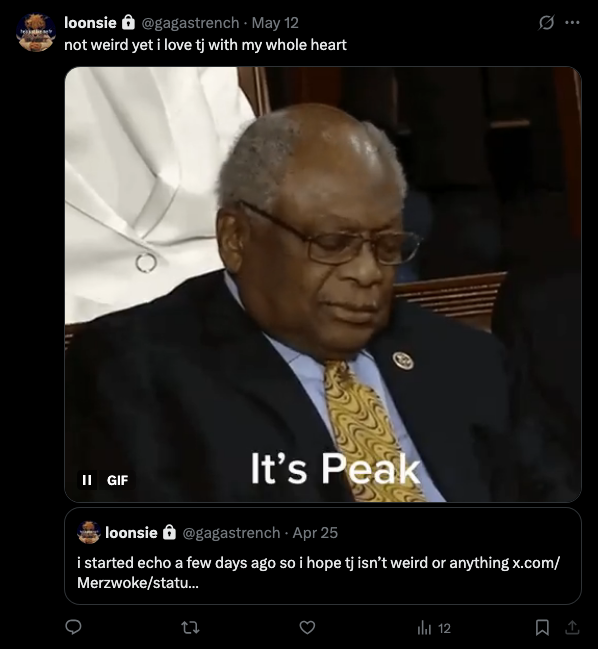
Task: Bookmark this tweet
Action: 542,627
